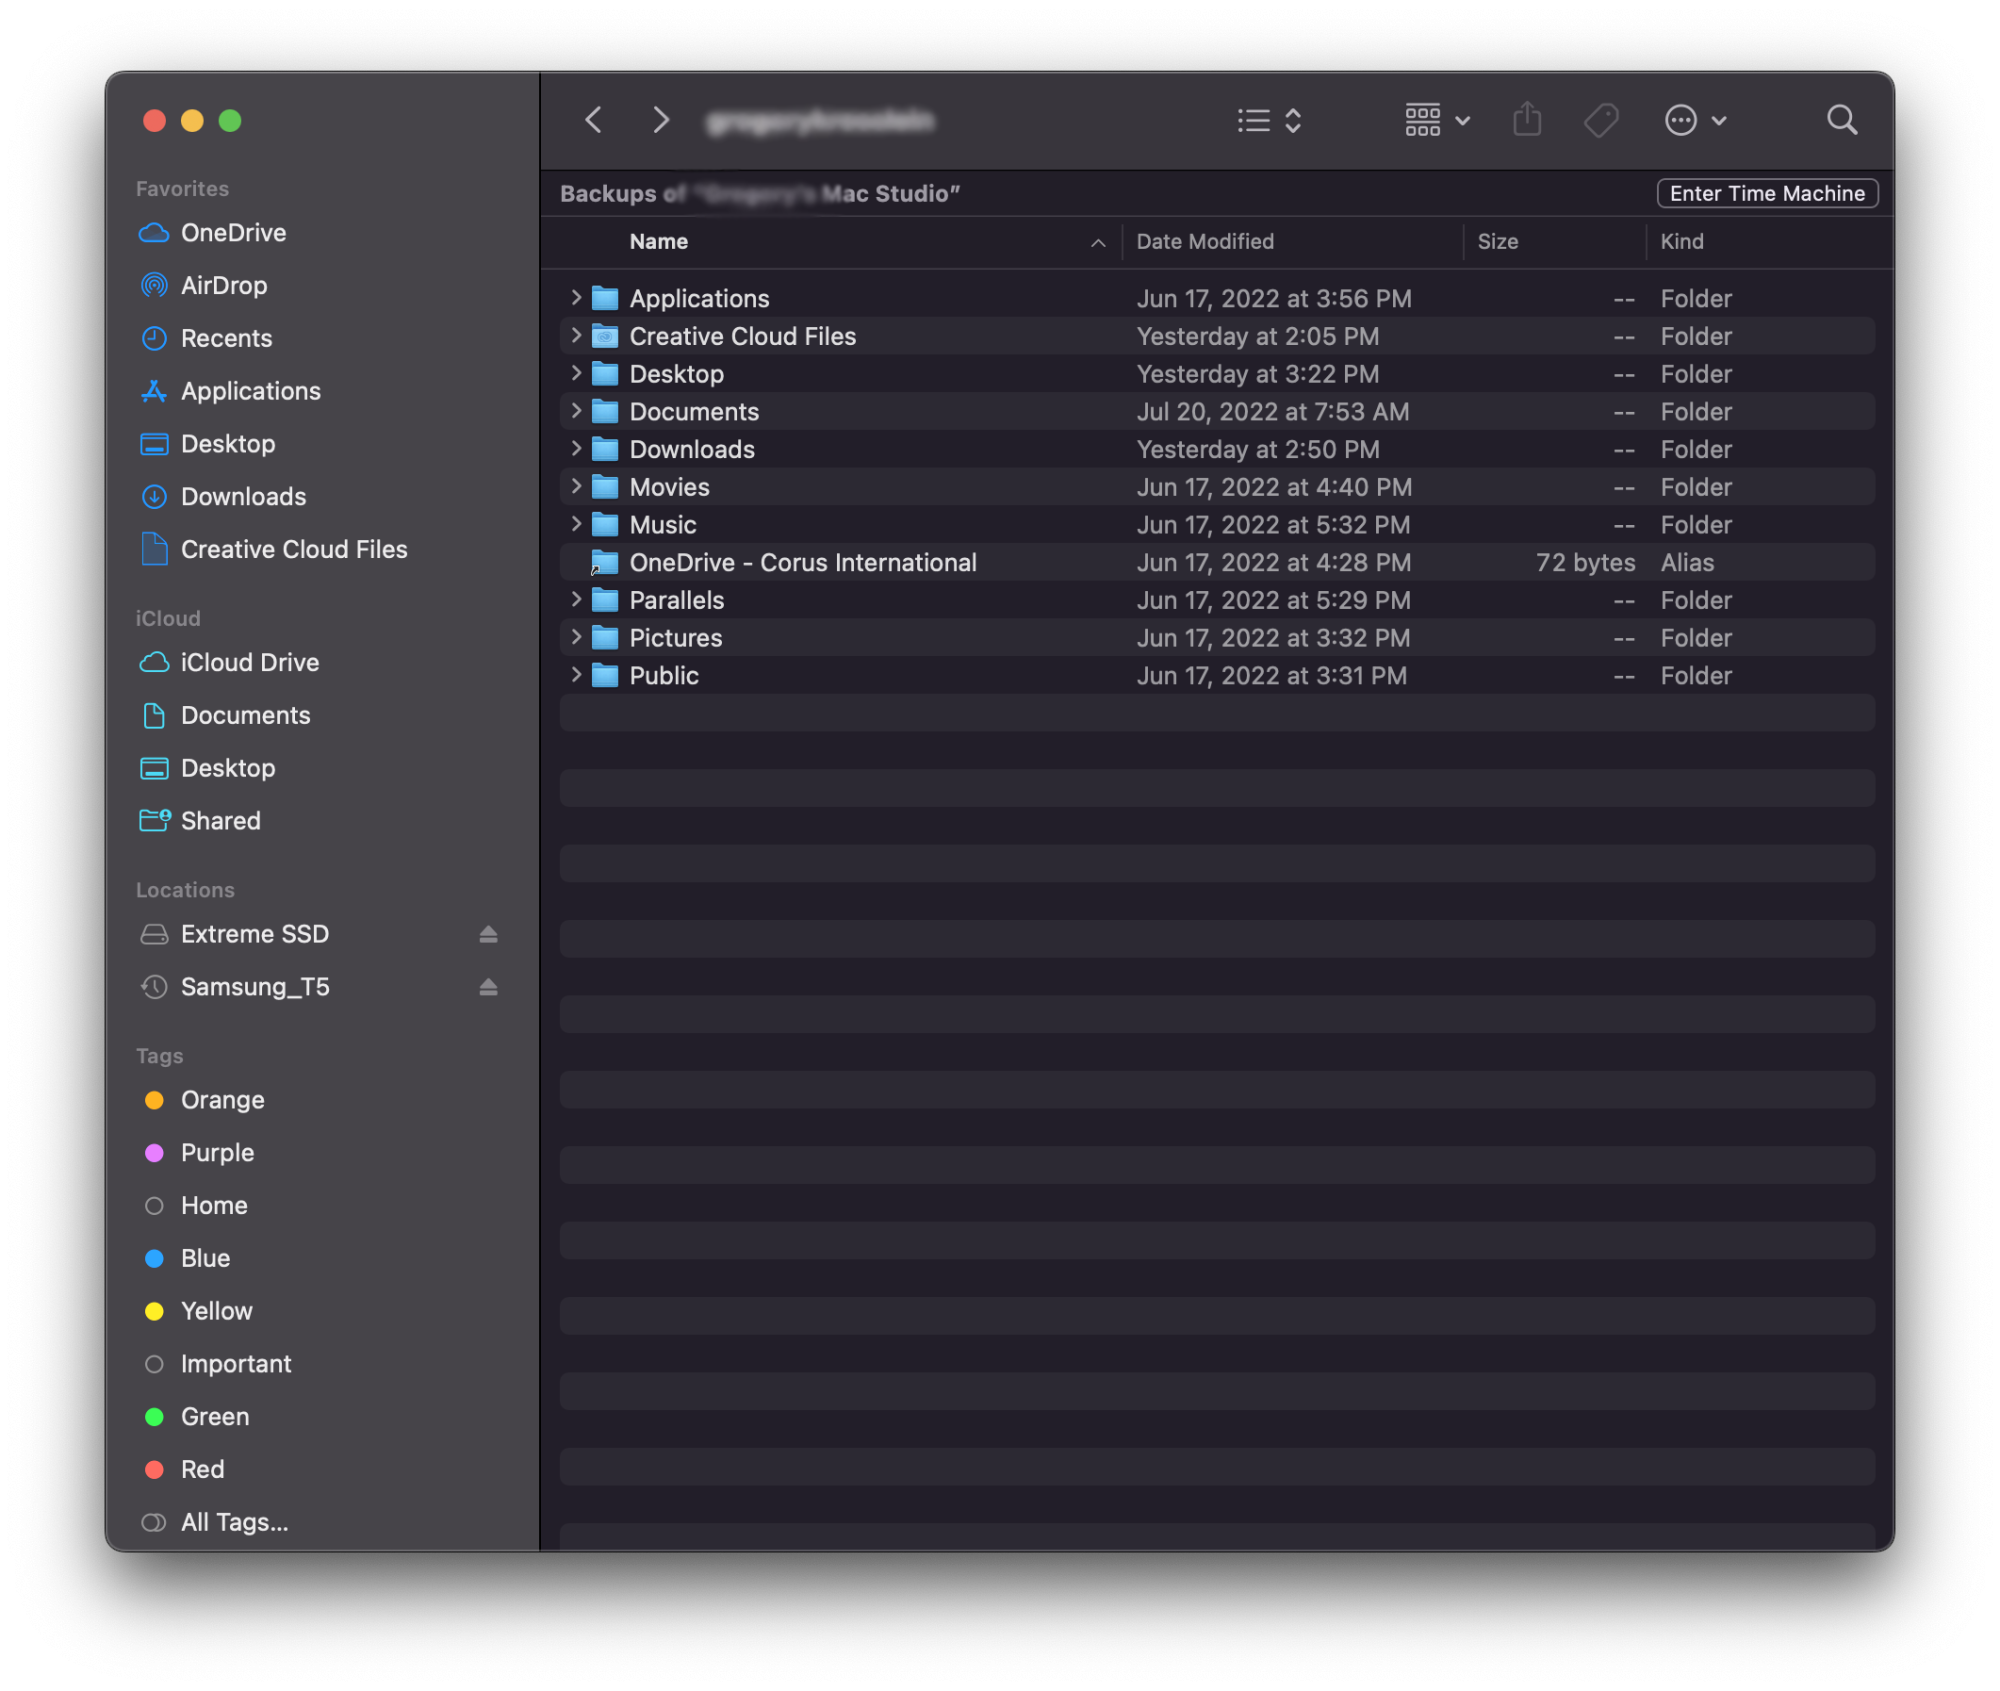The image size is (2000, 1691).
Task: Open Recents in the sidebar
Action: click(226, 339)
